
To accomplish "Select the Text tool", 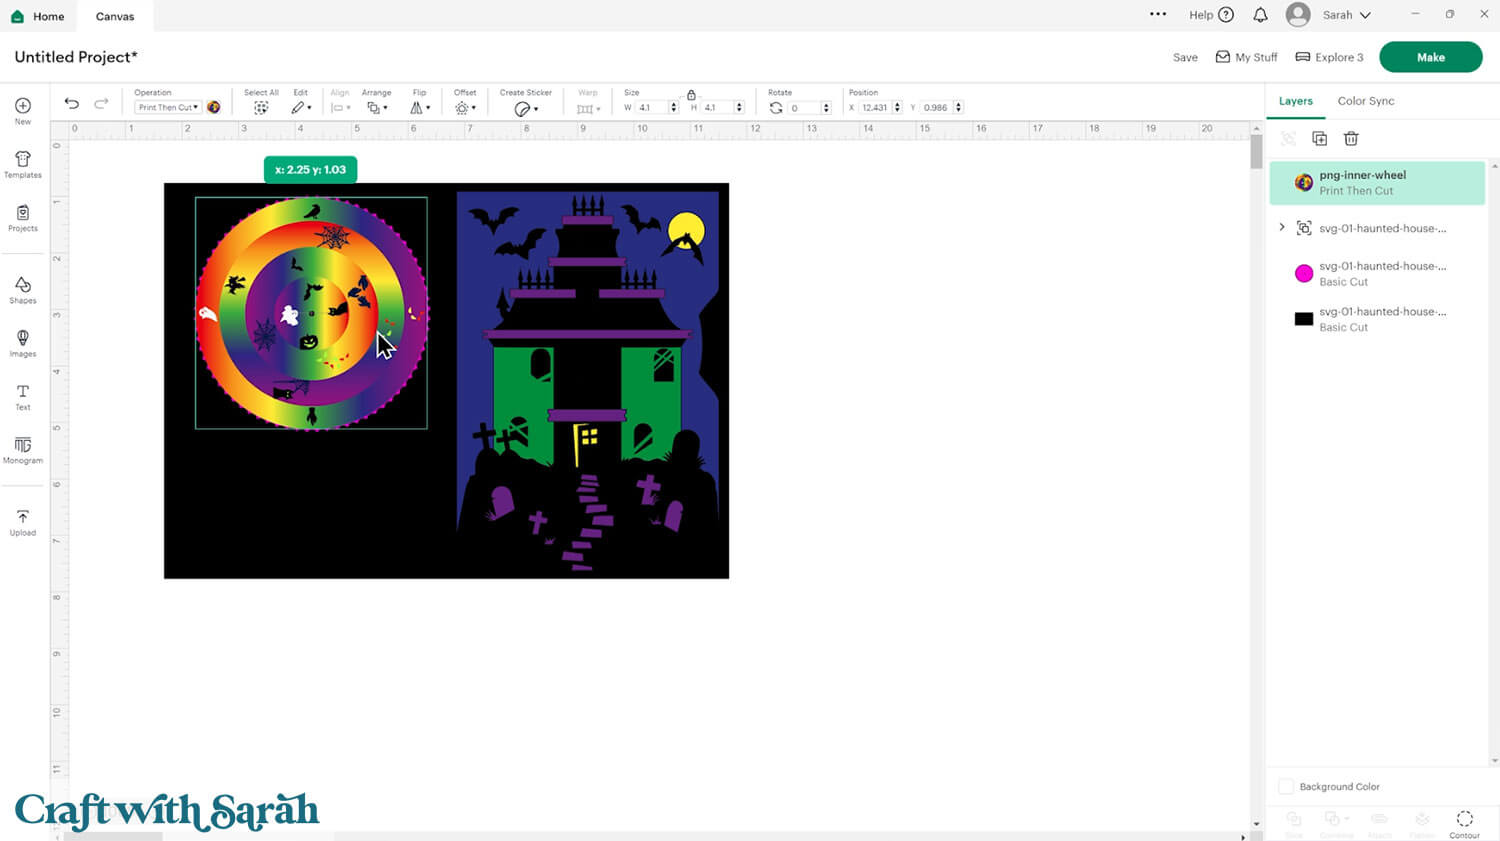I will click(x=22, y=397).
